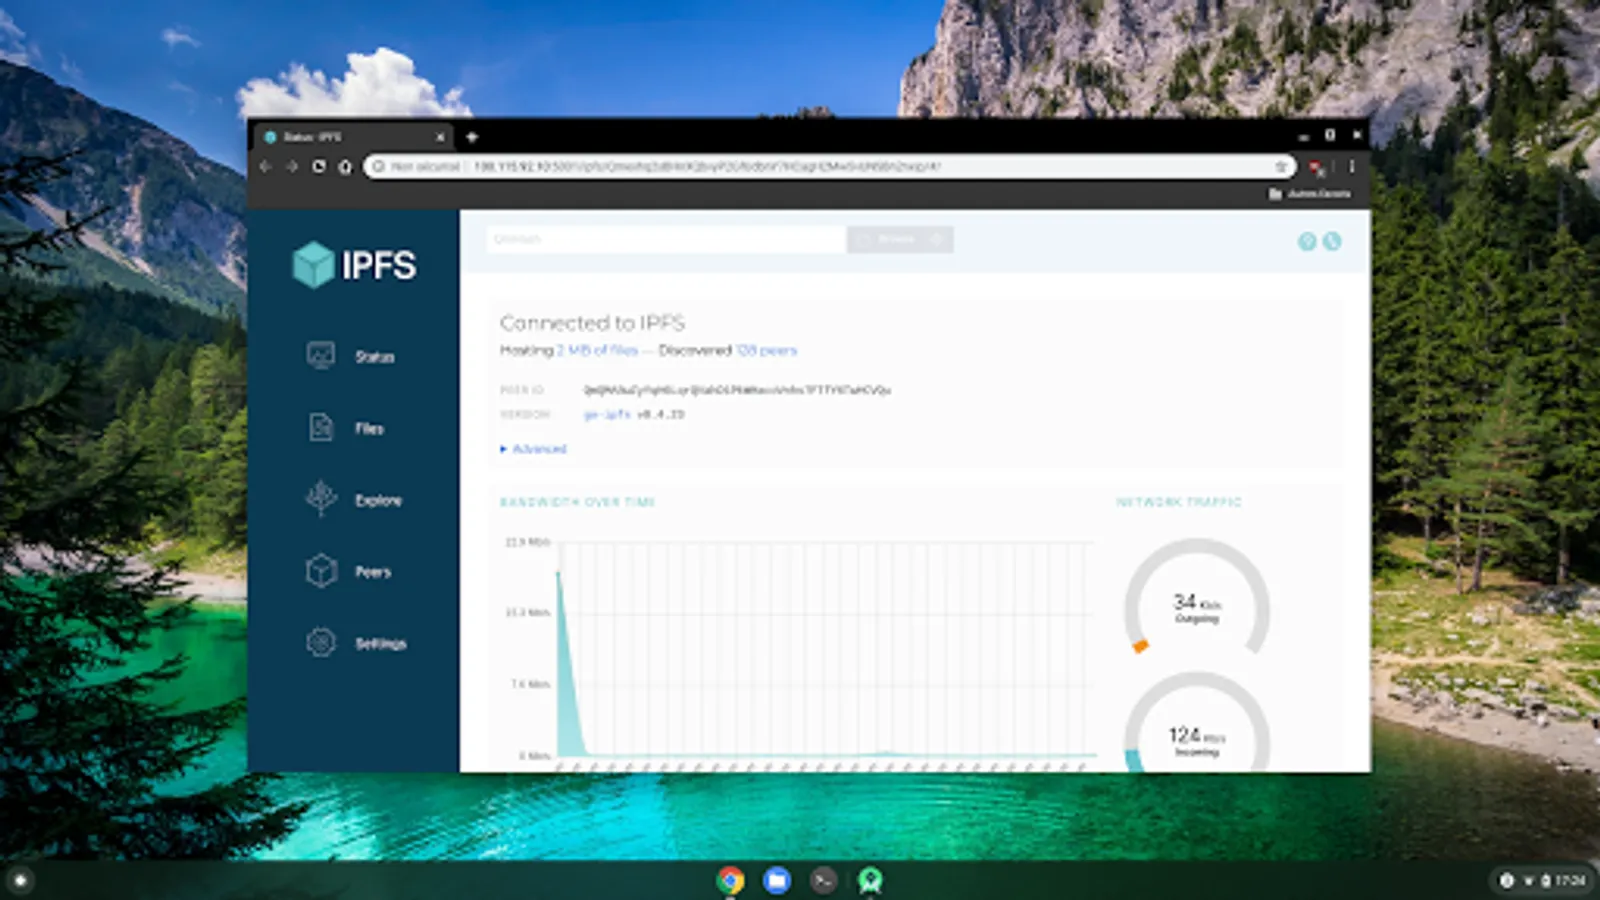Screen dimensions: 1600x900
Task: Select the Status IPFS browser tab
Action: (353, 137)
